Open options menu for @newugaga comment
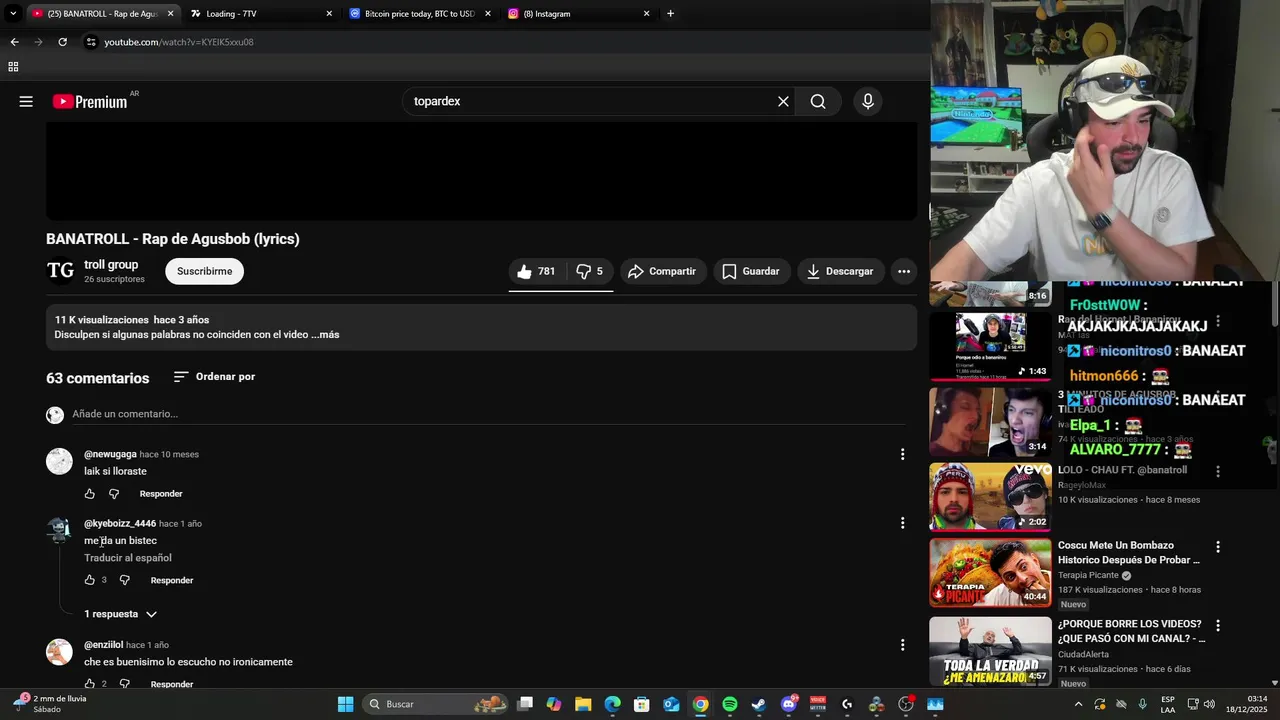The image size is (1280, 720). (x=902, y=454)
